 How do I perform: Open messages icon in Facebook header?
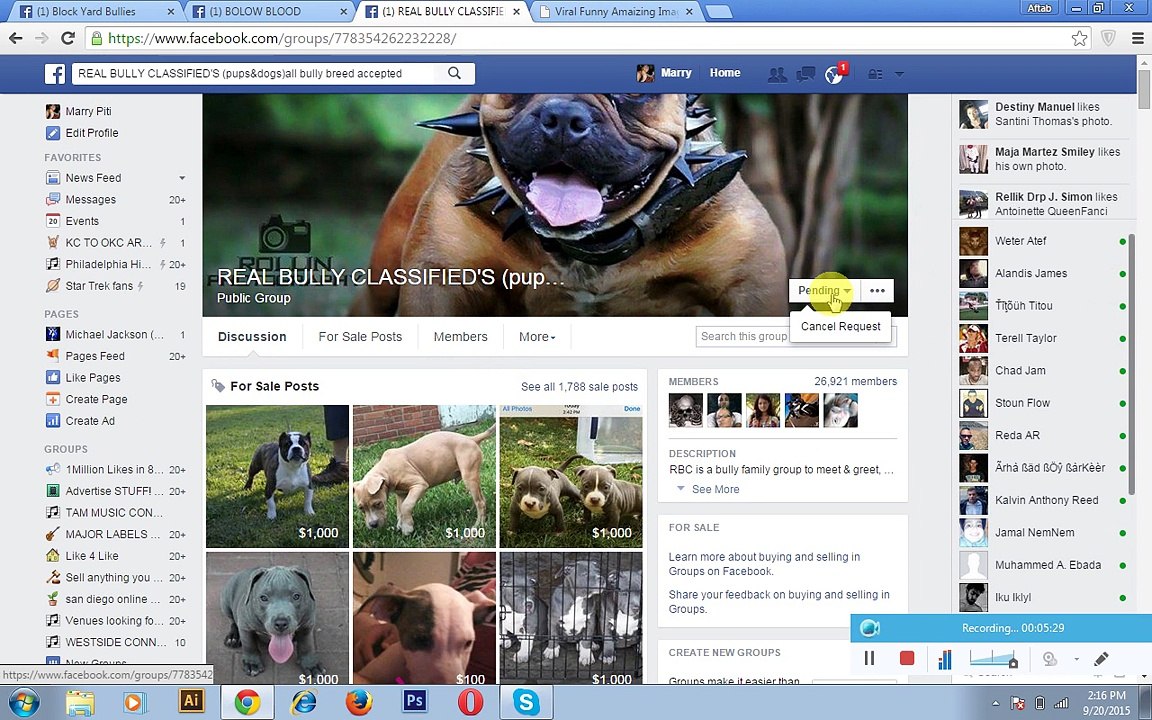[806, 74]
